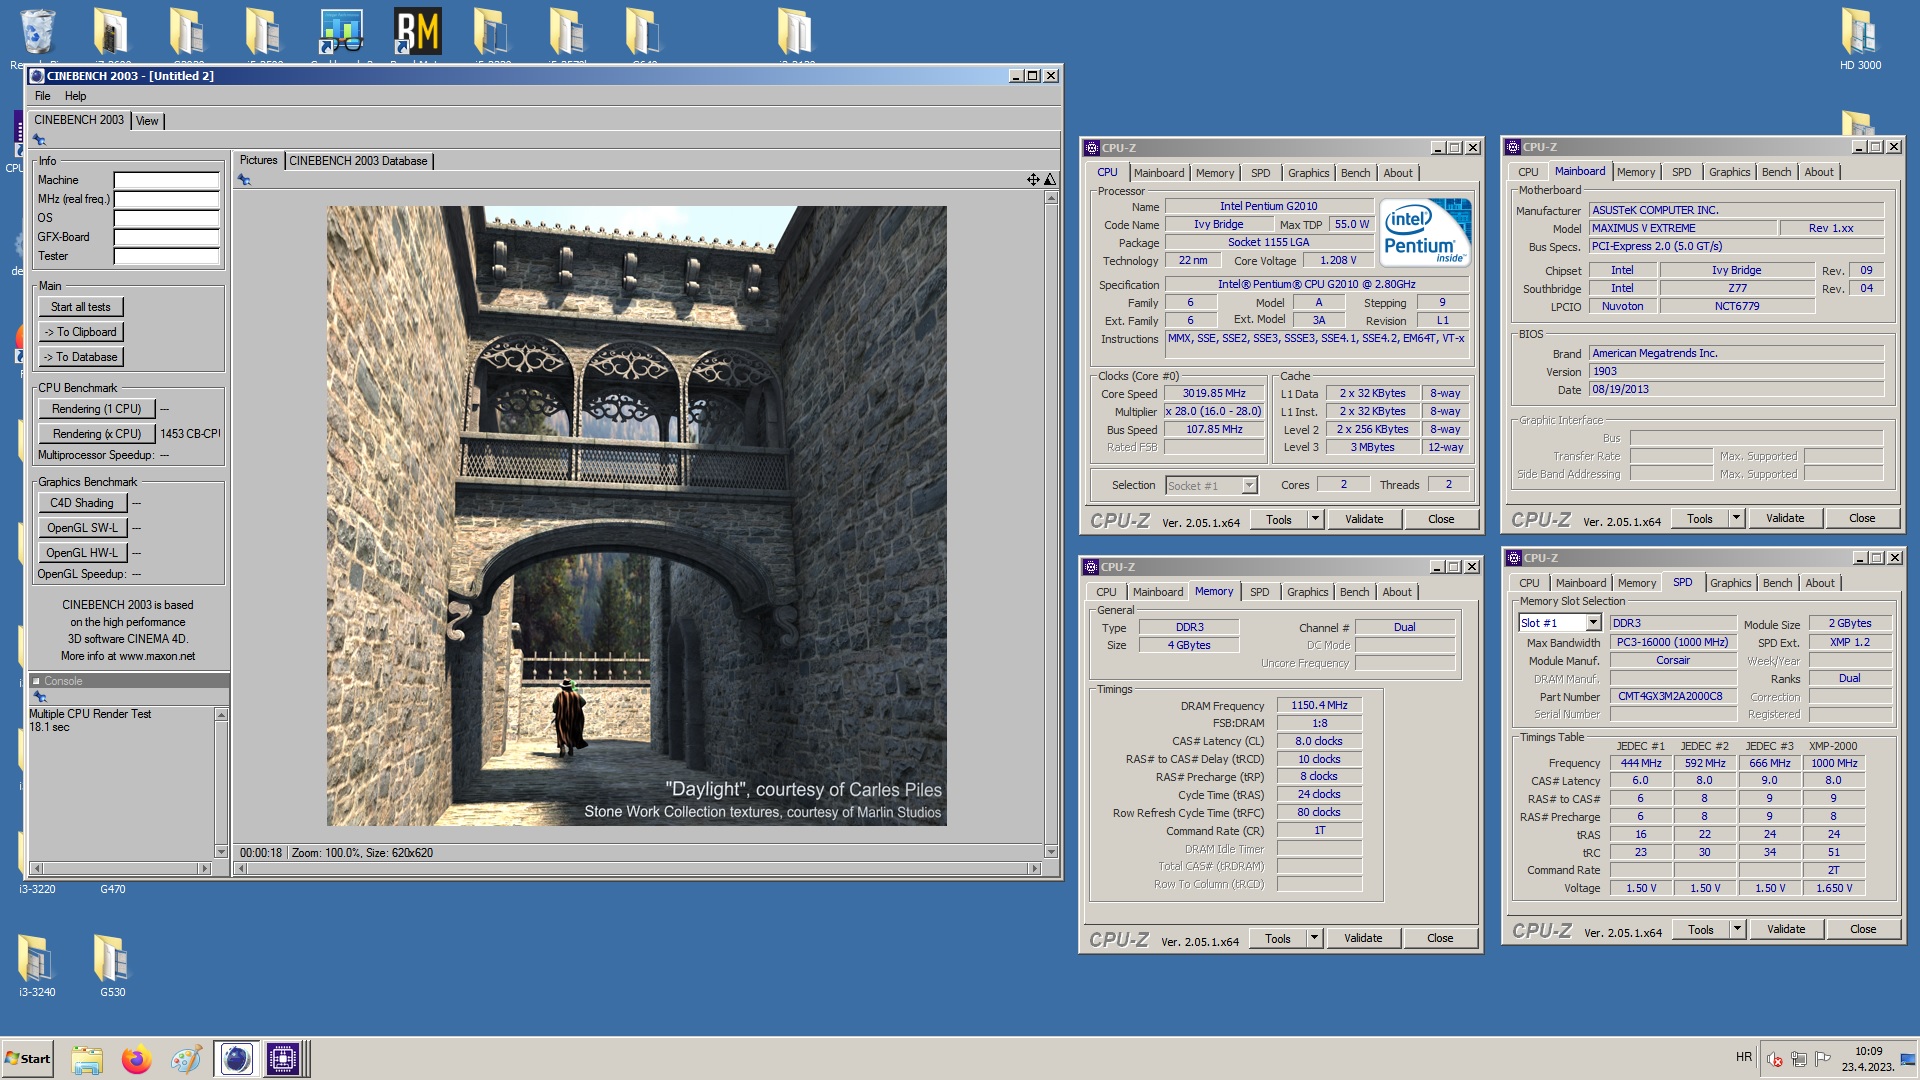
Task: Open the Recycle Bin desktop icon
Action: pyautogui.click(x=37, y=31)
